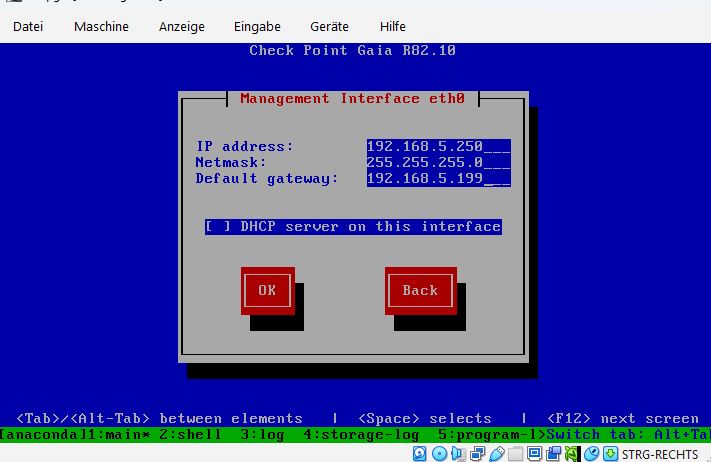Focus the IP address field 192.168.5.250
The image size is (711, 462).
pyautogui.click(x=438, y=146)
